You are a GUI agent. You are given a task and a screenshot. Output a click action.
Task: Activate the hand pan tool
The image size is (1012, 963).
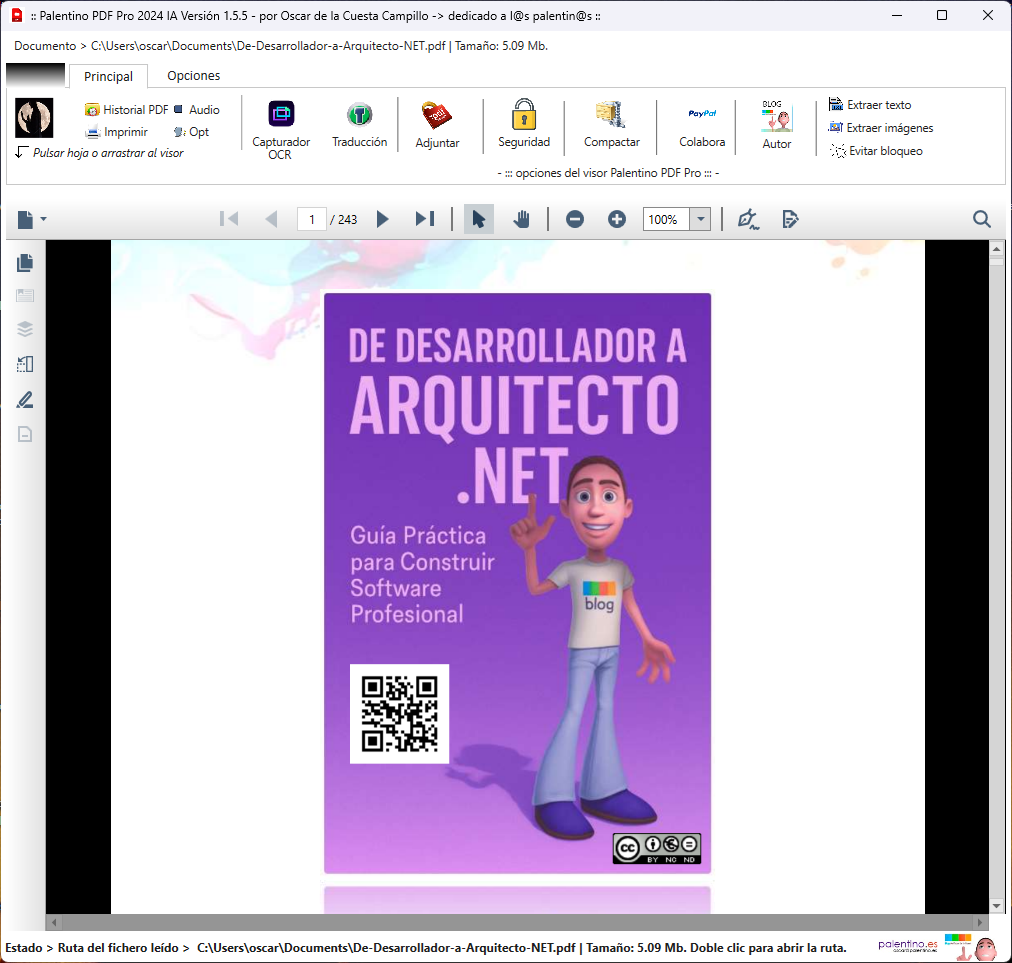coord(521,219)
